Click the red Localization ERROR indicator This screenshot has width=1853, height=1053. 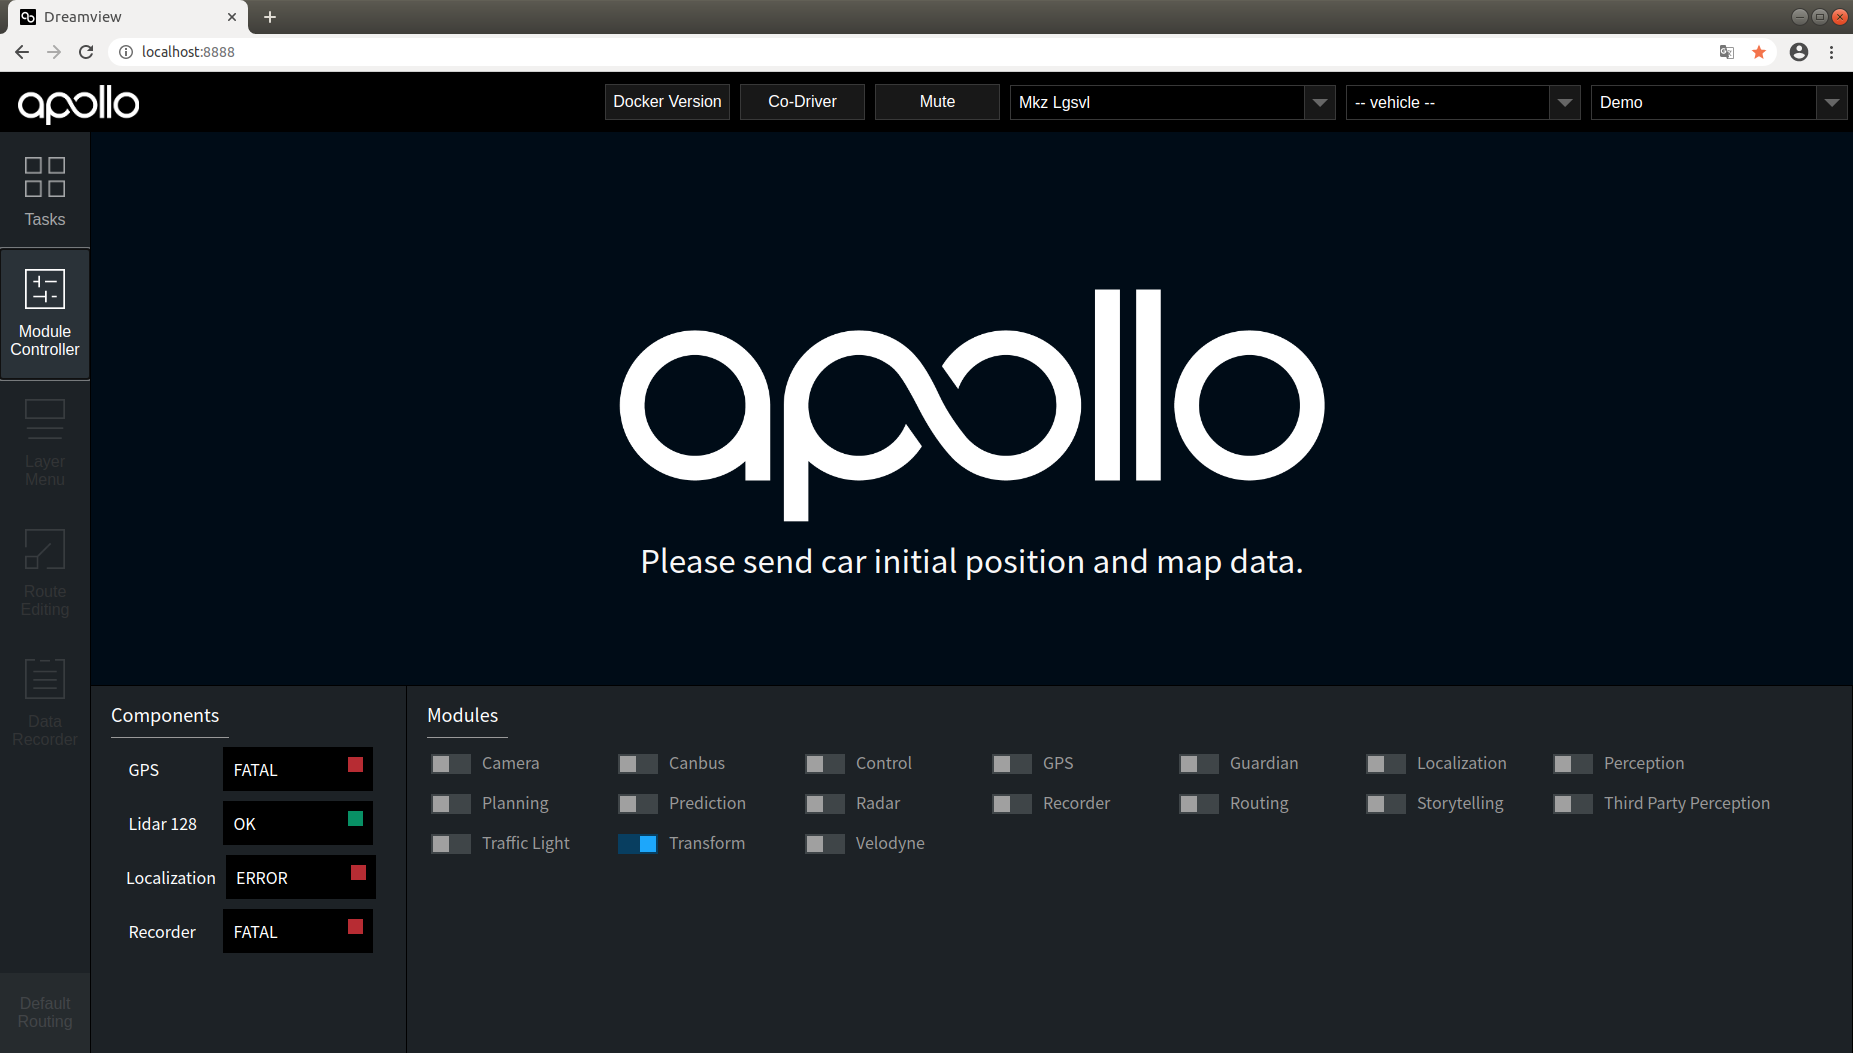358,873
